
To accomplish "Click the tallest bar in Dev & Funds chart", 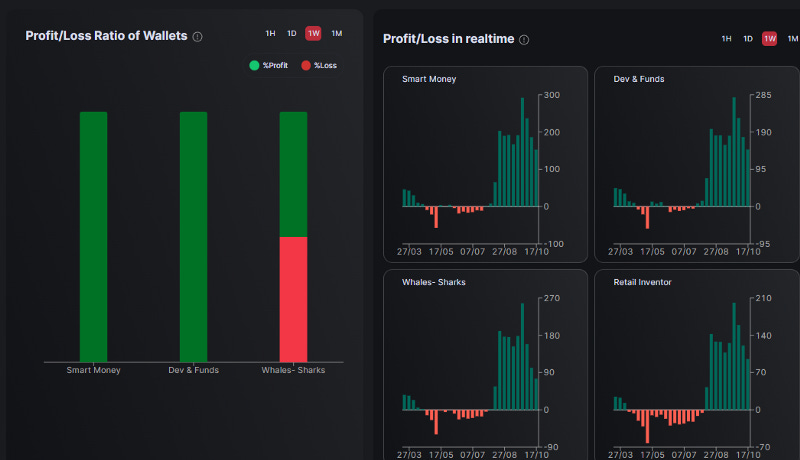I will 734,152.
